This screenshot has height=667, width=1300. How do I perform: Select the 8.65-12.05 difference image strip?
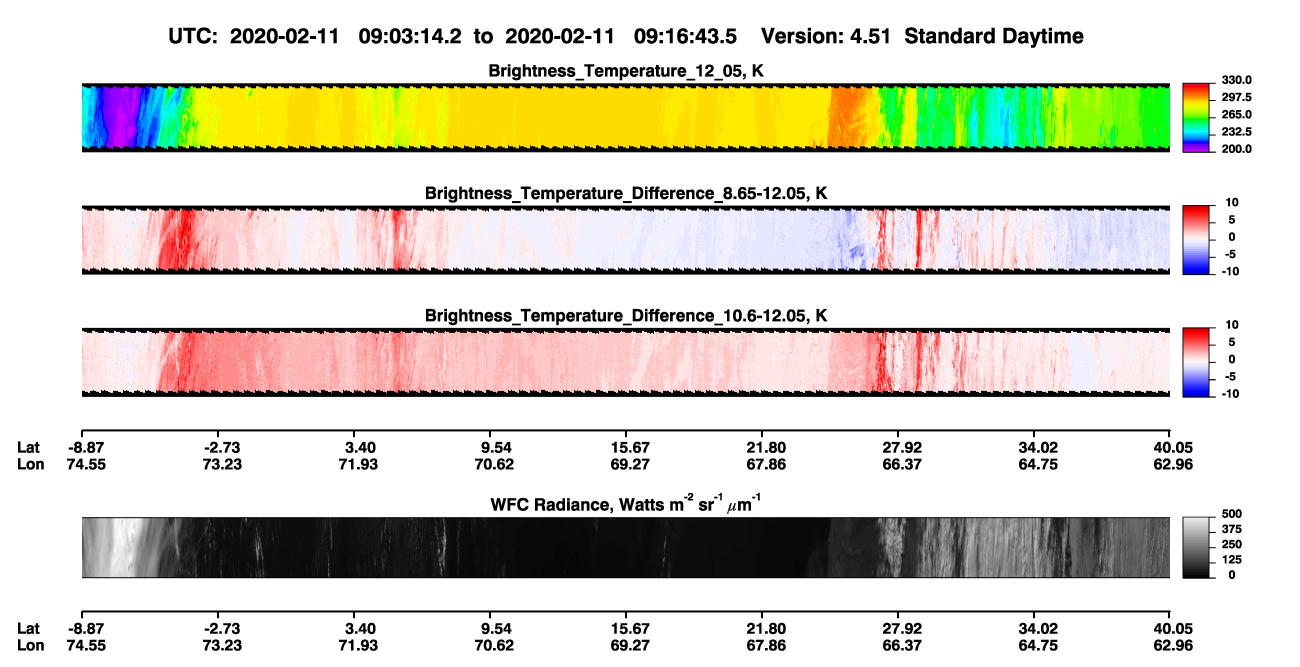pyautogui.click(x=625, y=240)
